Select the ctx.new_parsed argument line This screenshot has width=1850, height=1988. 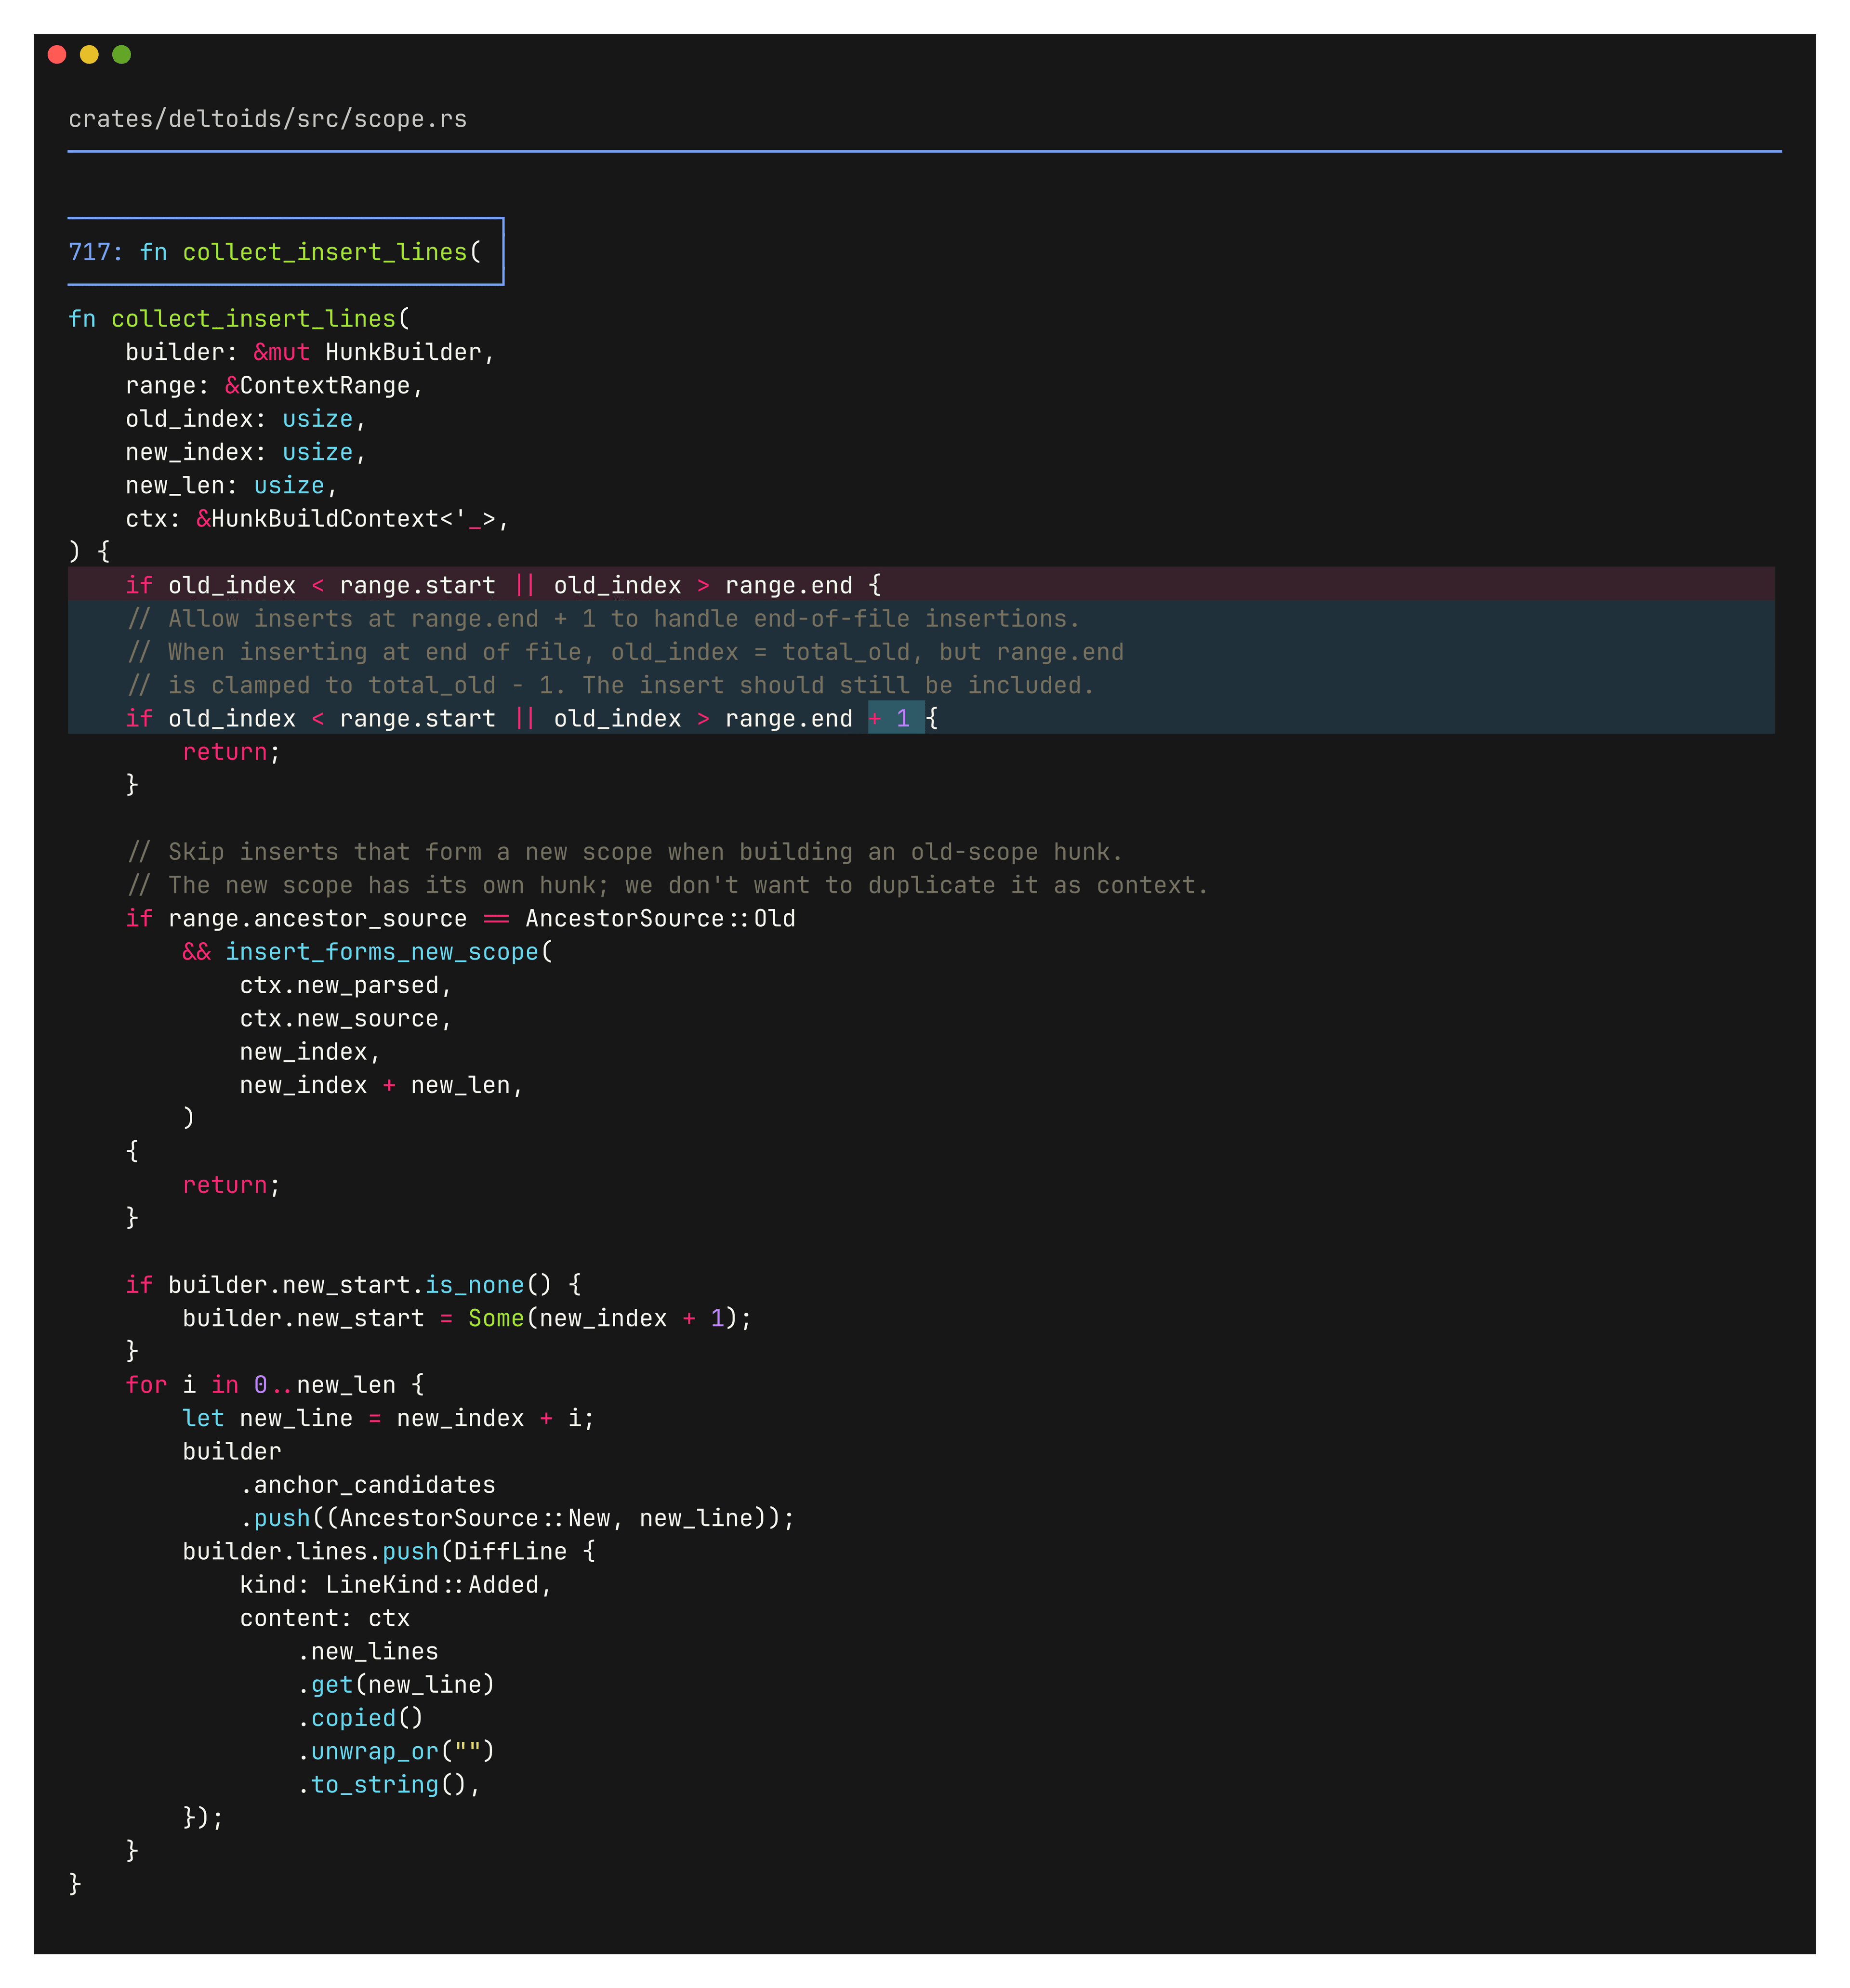(345, 985)
